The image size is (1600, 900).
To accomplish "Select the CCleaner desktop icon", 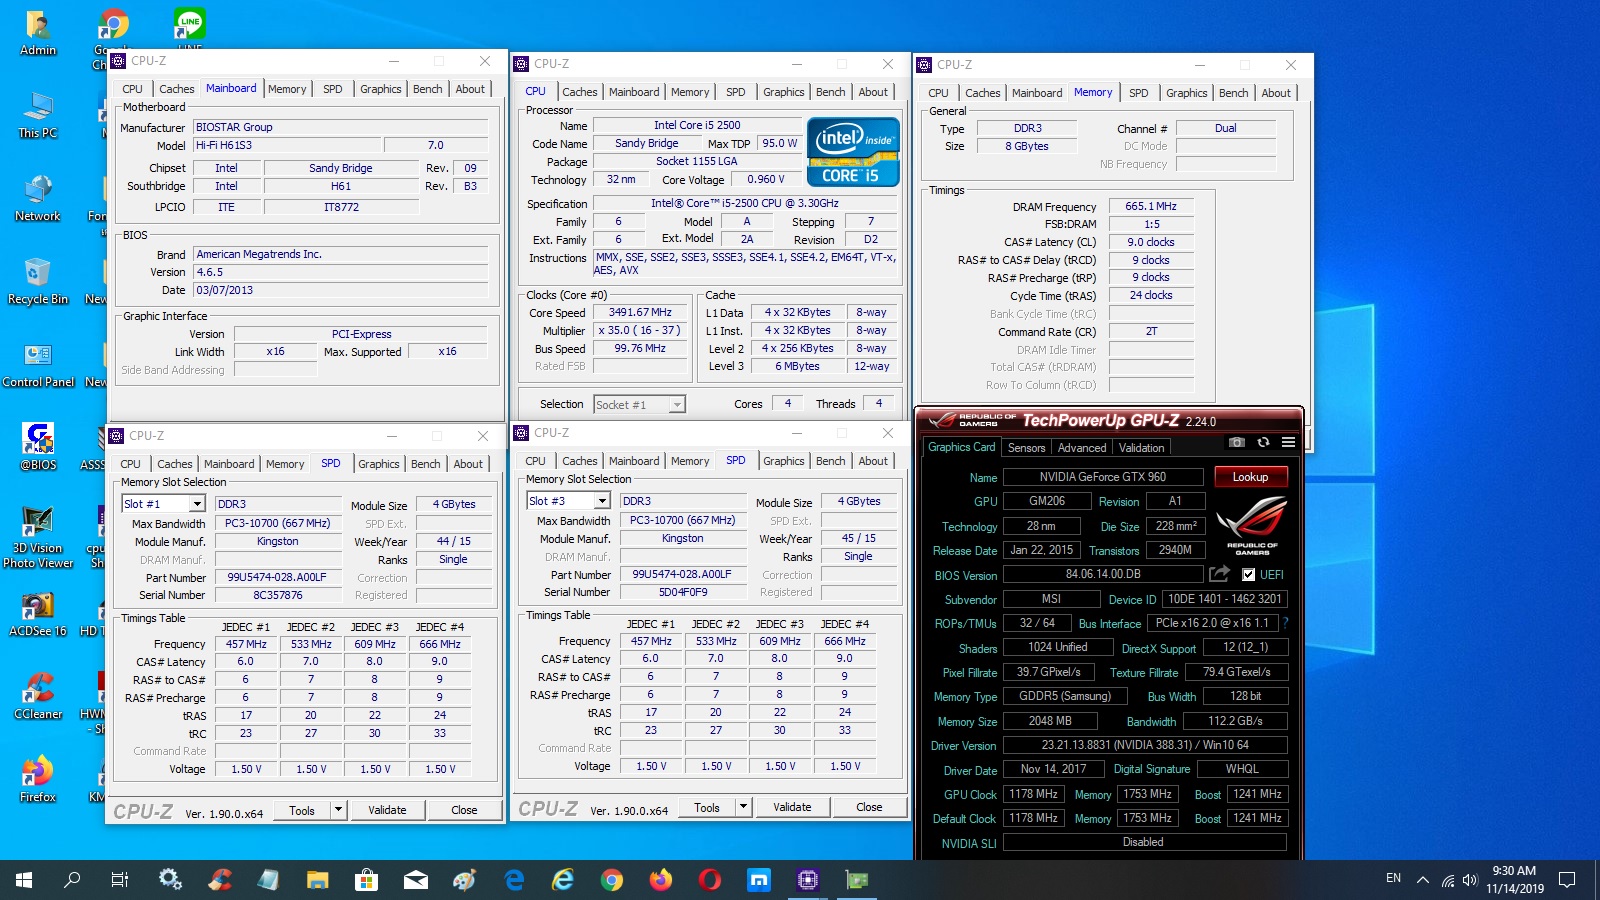I will point(38,697).
